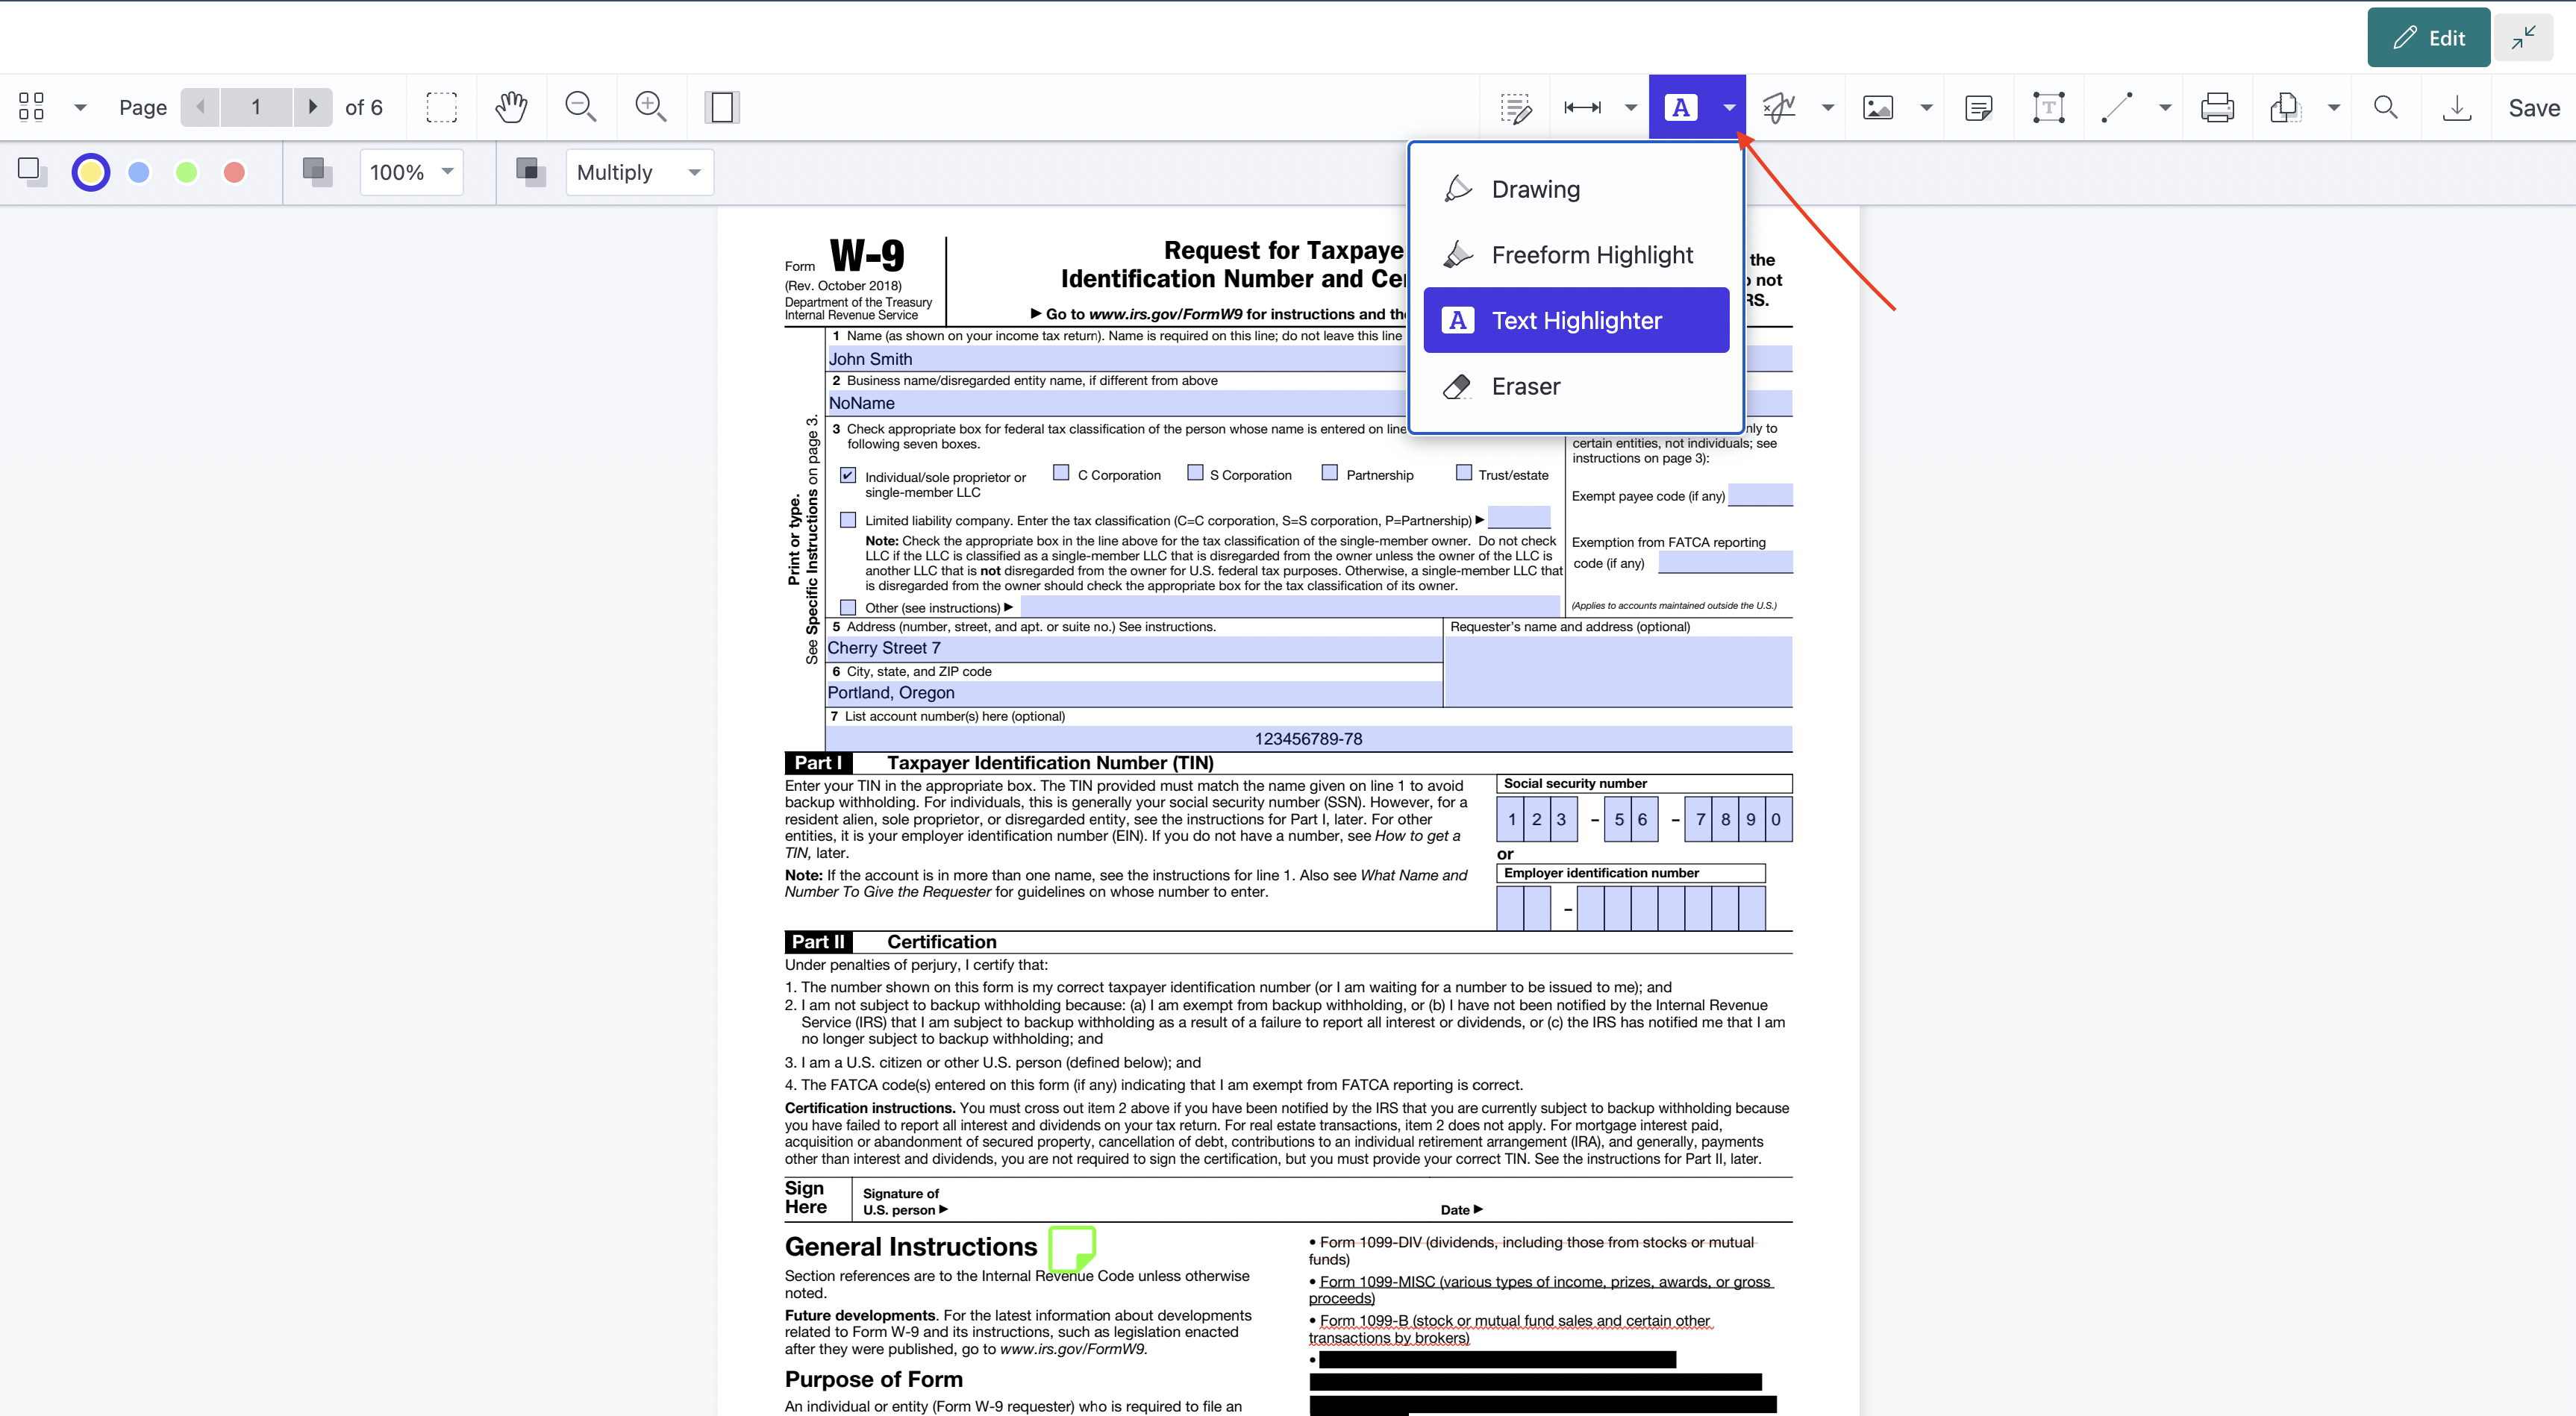Pick the red highlighter color swatch
Screen dimensions: 2576x1416
[235, 172]
